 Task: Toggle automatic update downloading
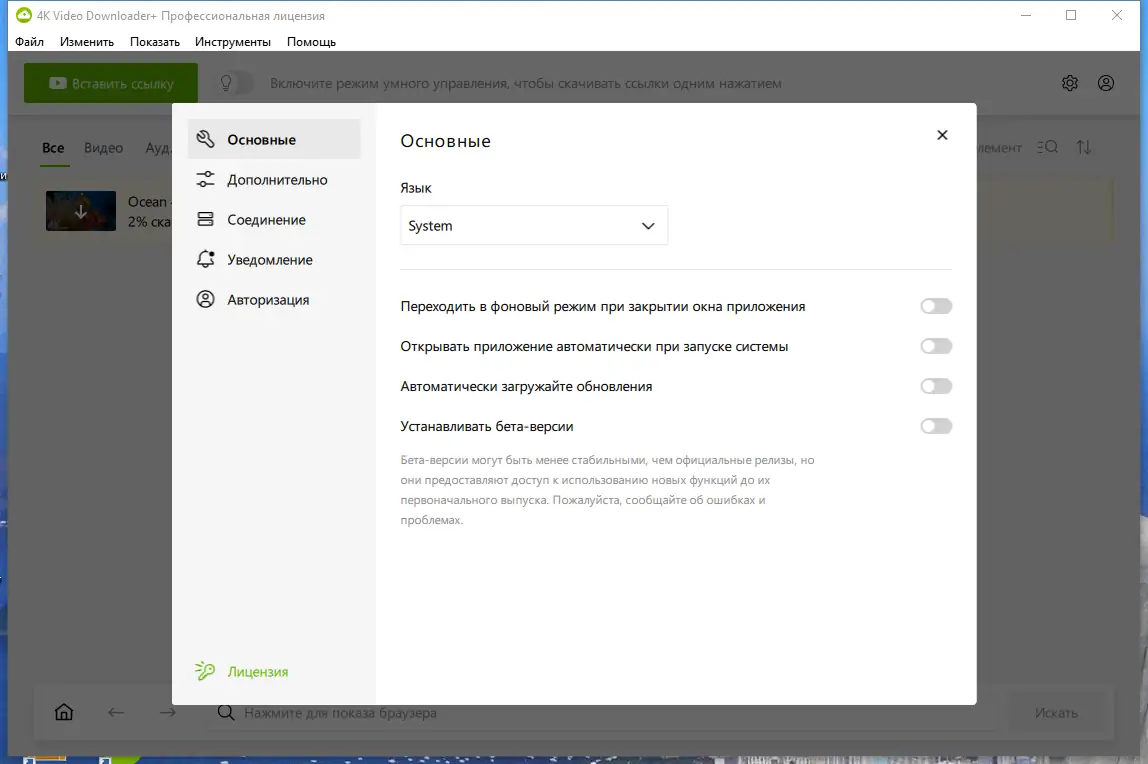coord(936,386)
